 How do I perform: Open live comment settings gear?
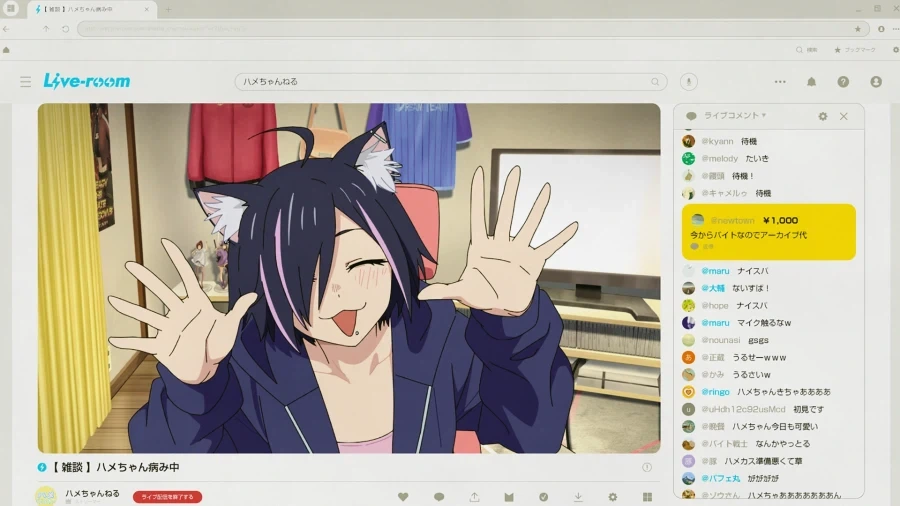tap(823, 116)
